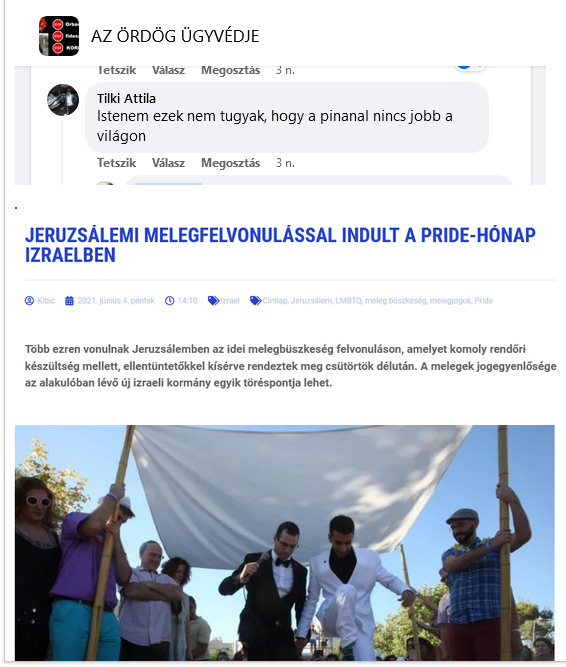566x667 pixels.
Task: Select the calendar icon beside the date
Action: tap(69, 301)
